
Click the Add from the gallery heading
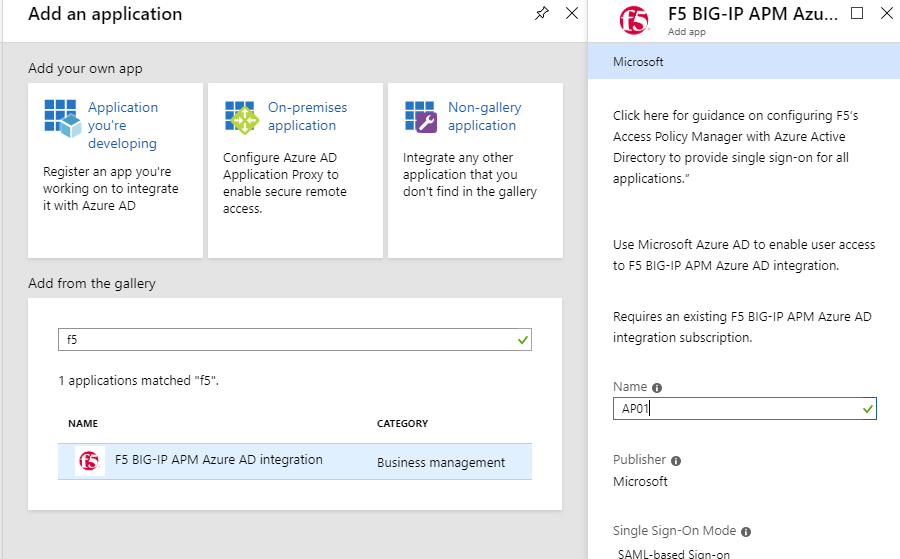tap(92, 284)
